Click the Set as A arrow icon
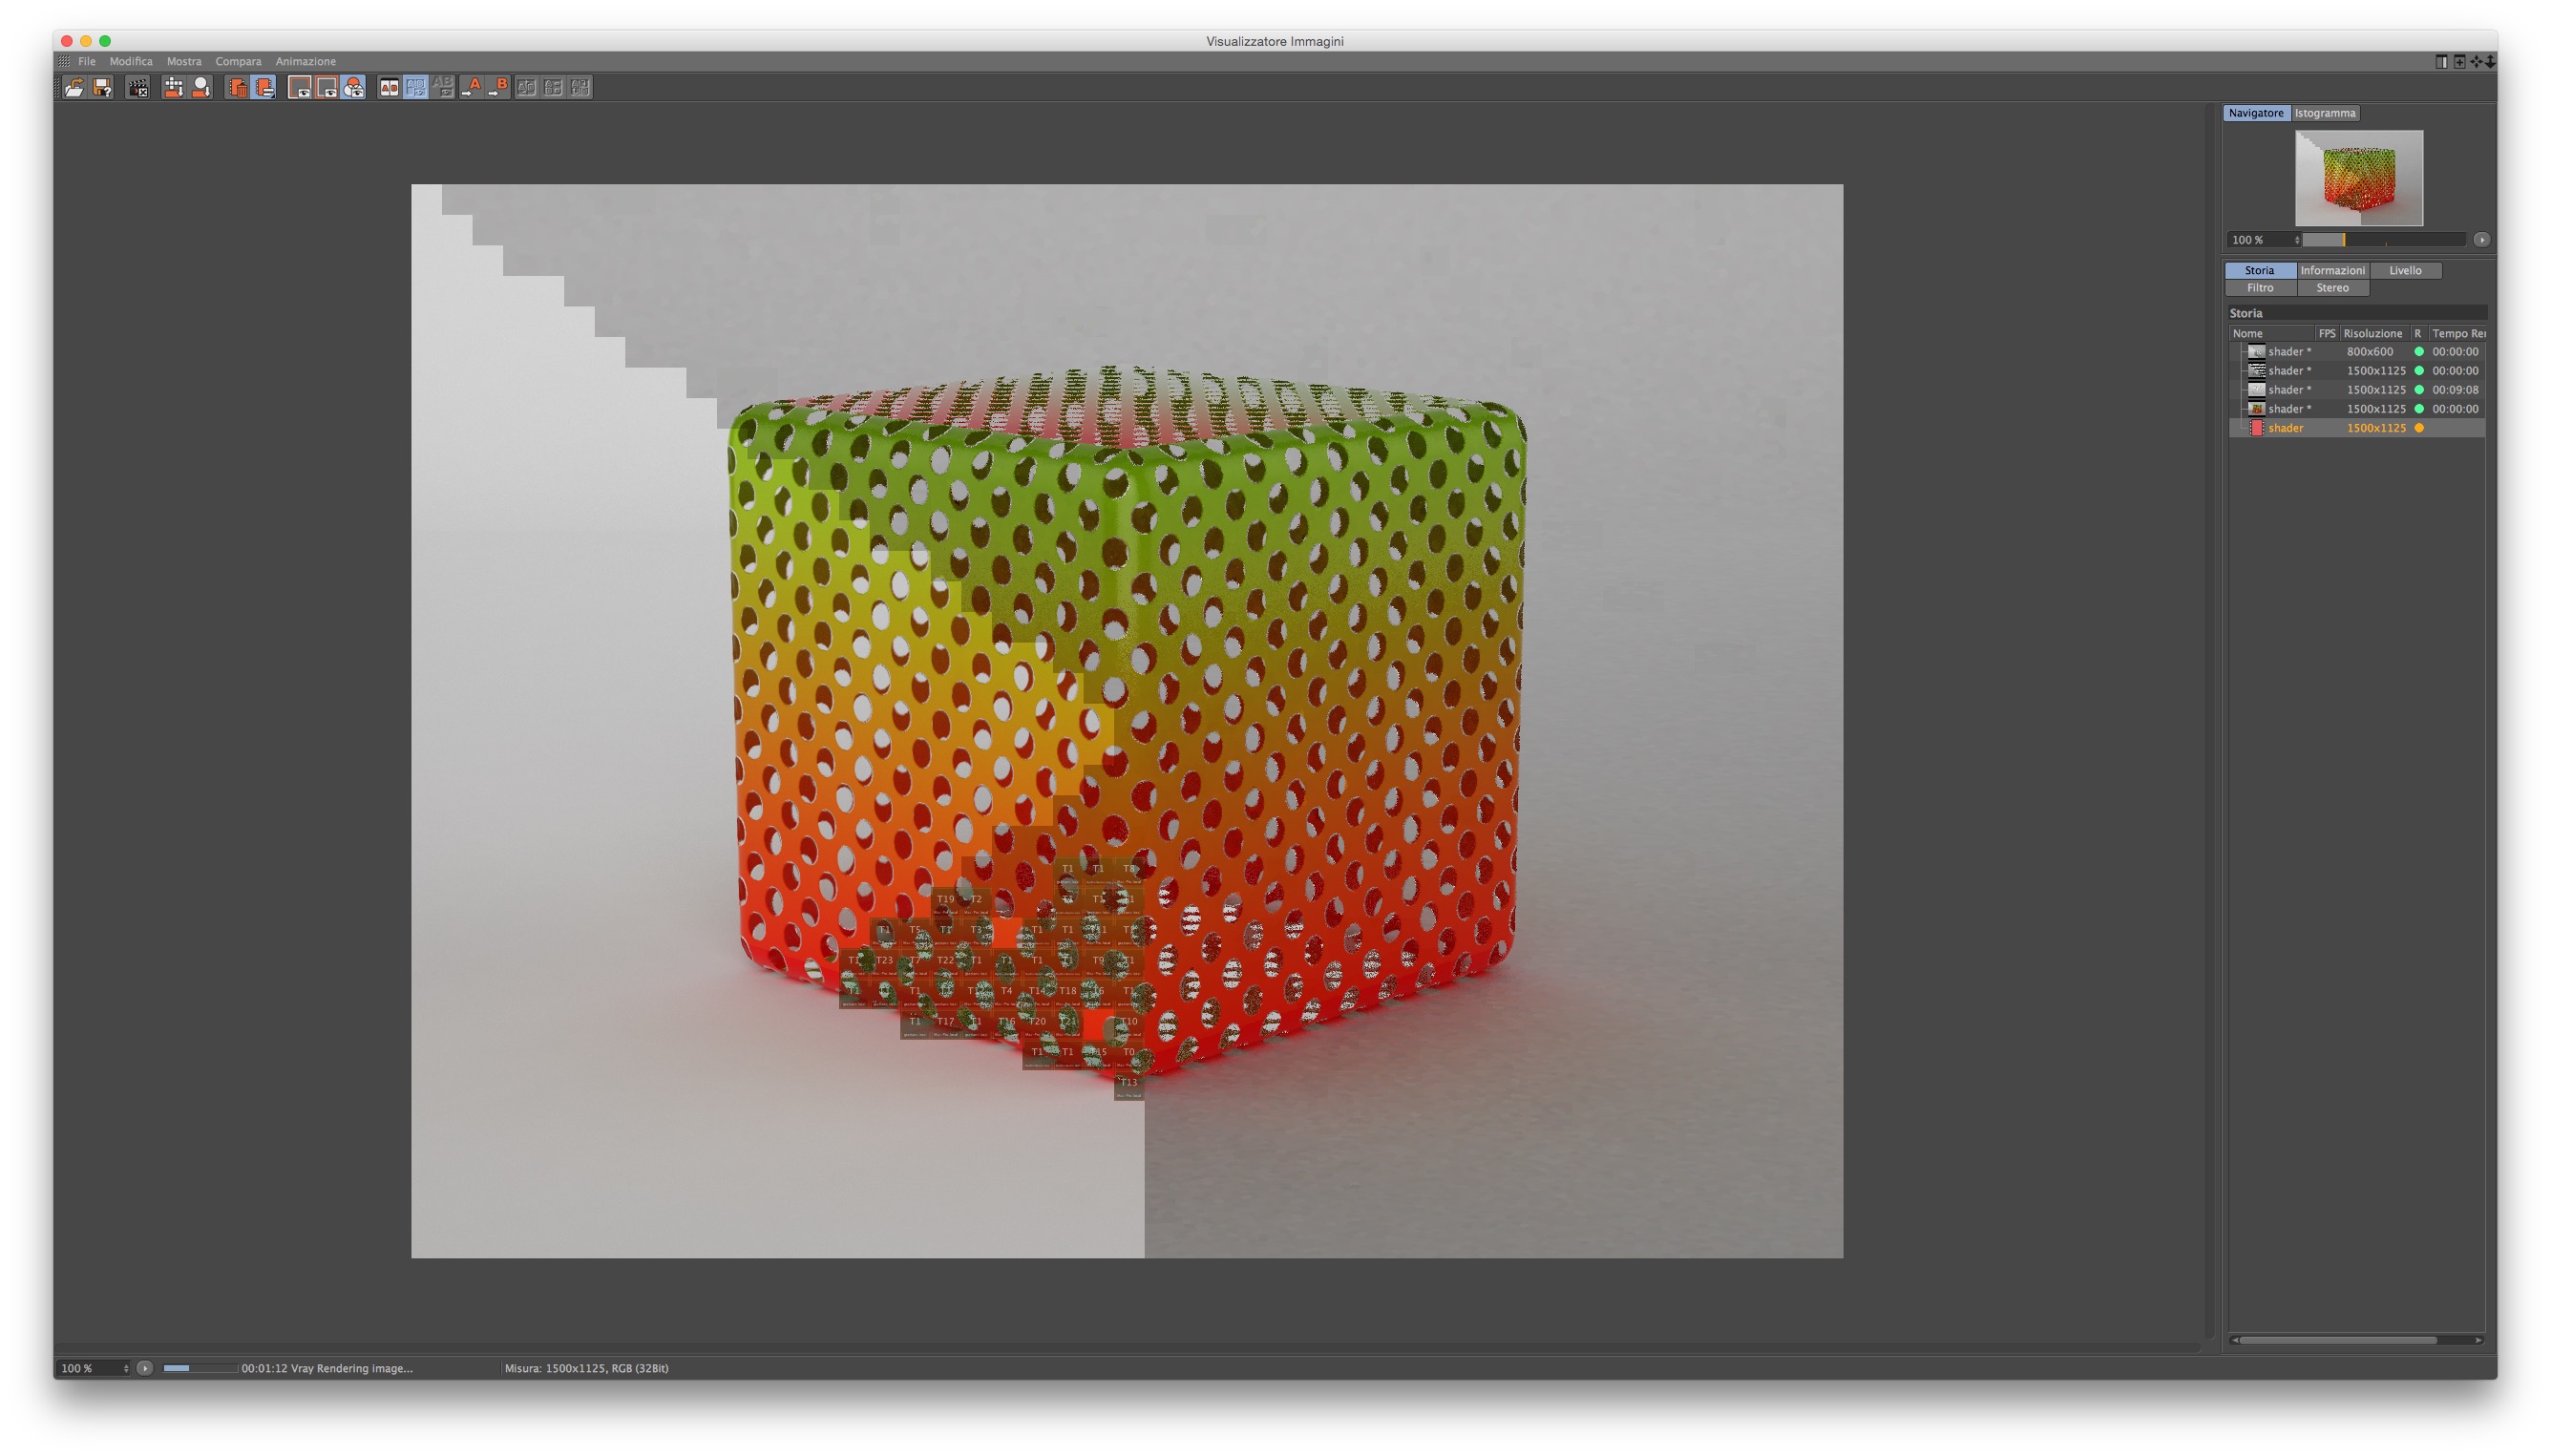This screenshot has height=1456, width=2551. (471, 88)
